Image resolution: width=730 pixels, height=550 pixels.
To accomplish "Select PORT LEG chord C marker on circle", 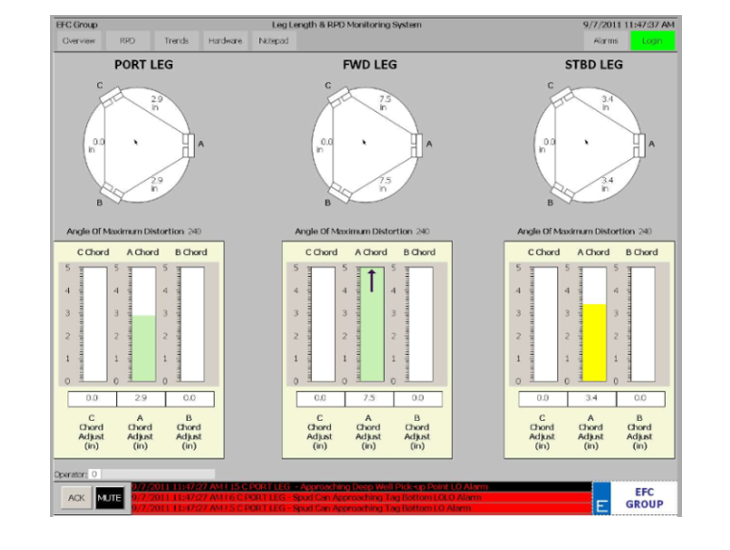I will (x=112, y=97).
